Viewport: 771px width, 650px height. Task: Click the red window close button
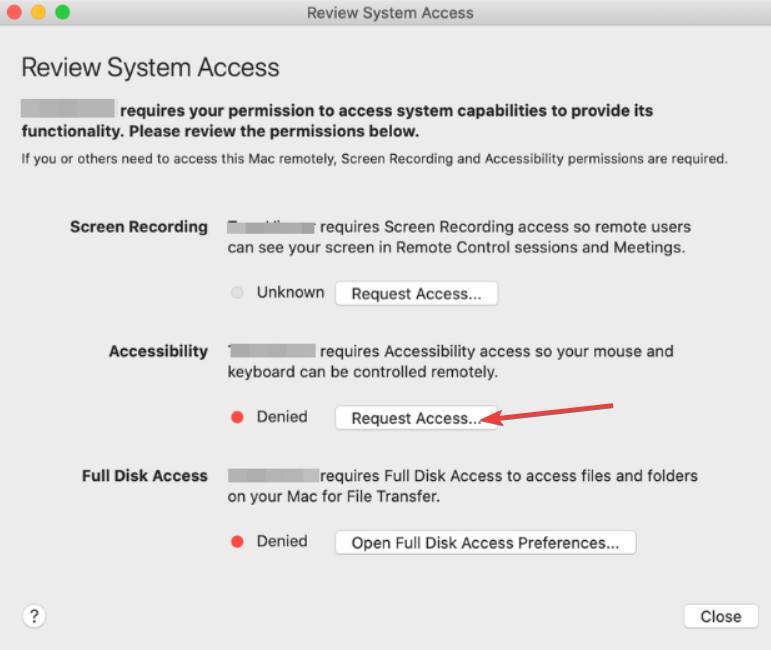coord(14,12)
